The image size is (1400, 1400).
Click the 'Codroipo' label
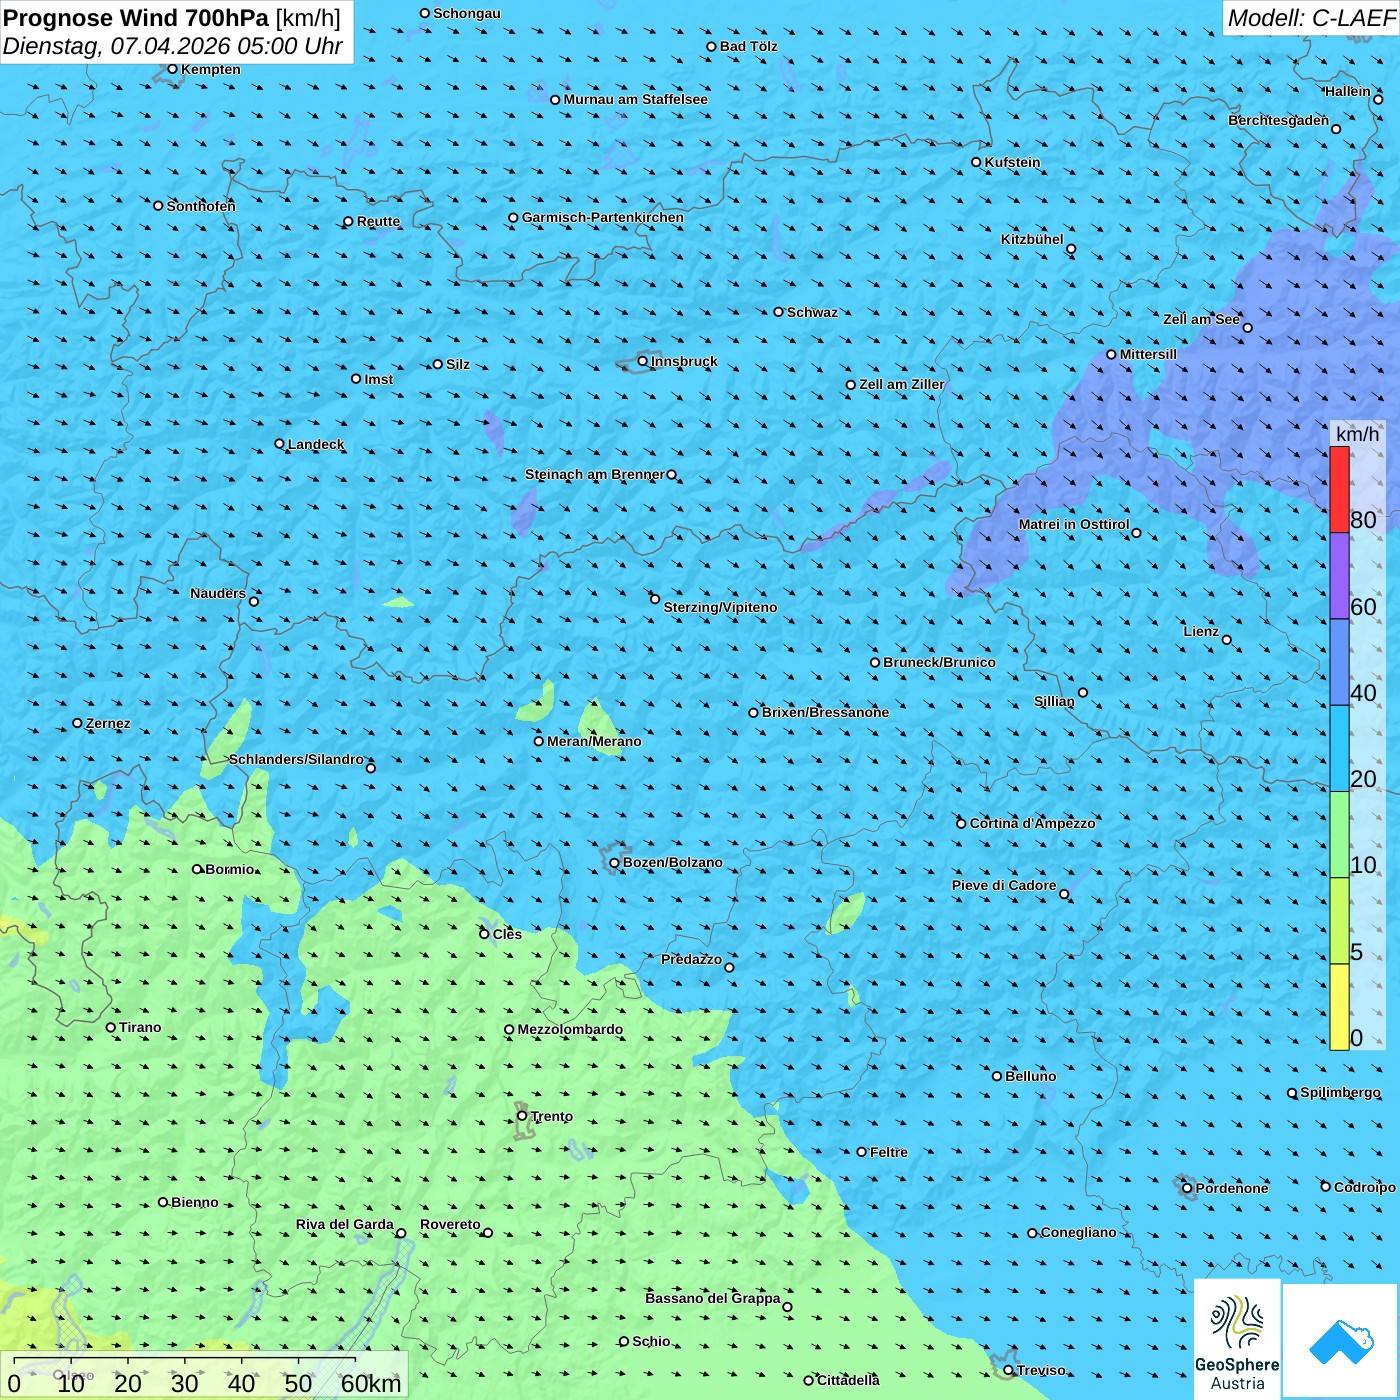click(1365, 1187)
